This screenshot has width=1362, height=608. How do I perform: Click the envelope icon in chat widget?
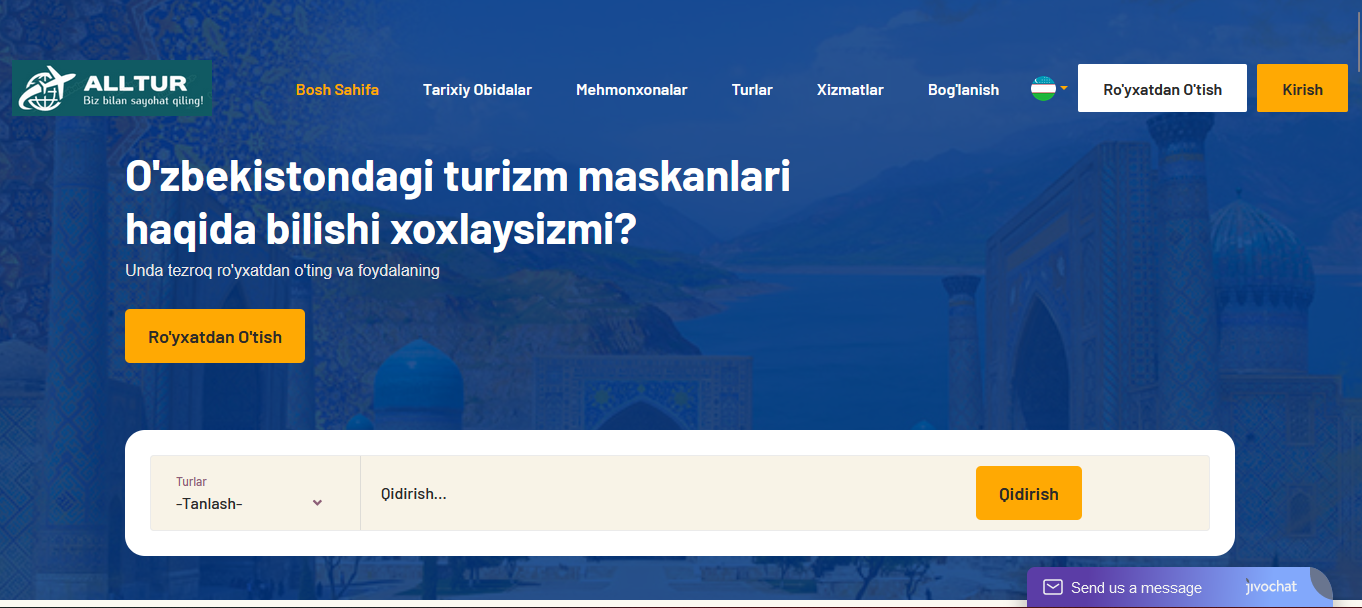[x=1052, y=587]
